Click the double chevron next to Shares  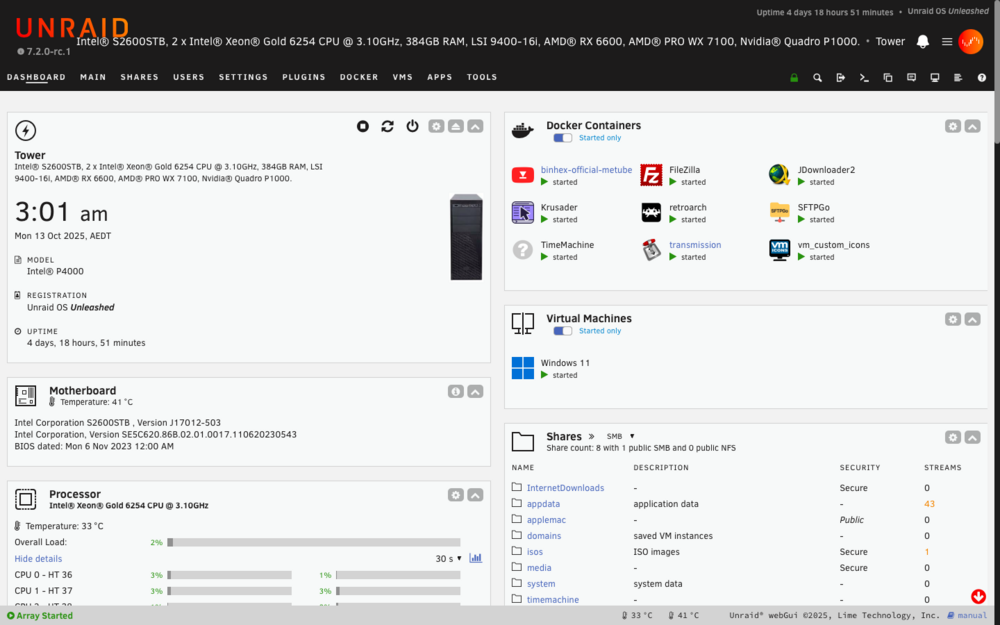tap(591, 437)
